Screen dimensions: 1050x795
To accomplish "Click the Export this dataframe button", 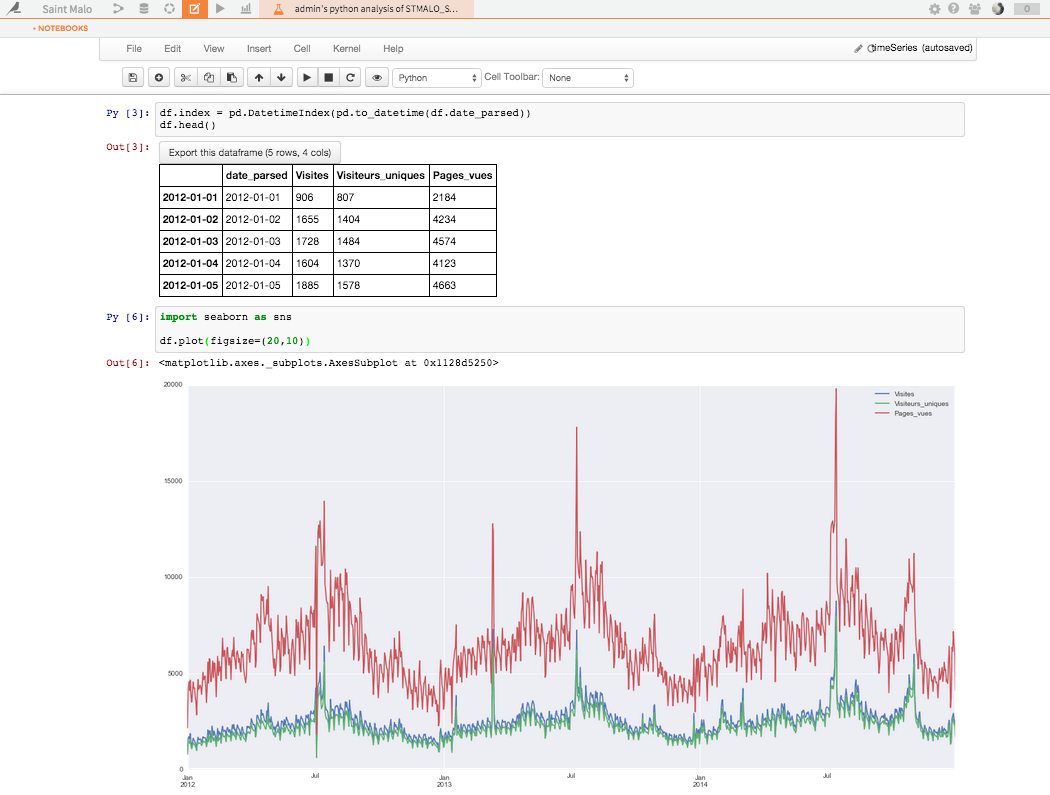I will click(x=249, y=151).
